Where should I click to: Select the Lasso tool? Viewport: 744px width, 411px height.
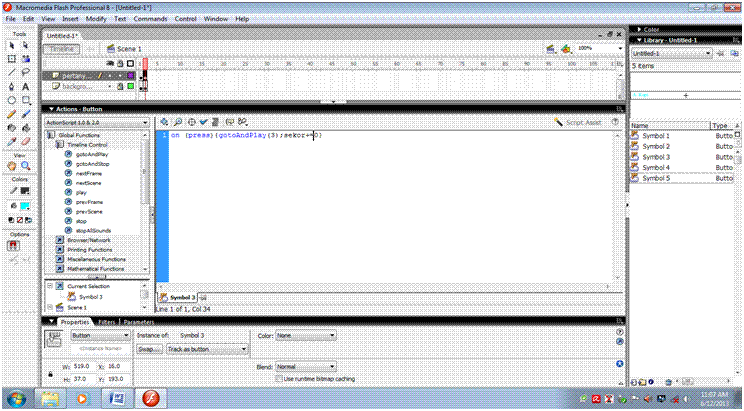(26, 73)
